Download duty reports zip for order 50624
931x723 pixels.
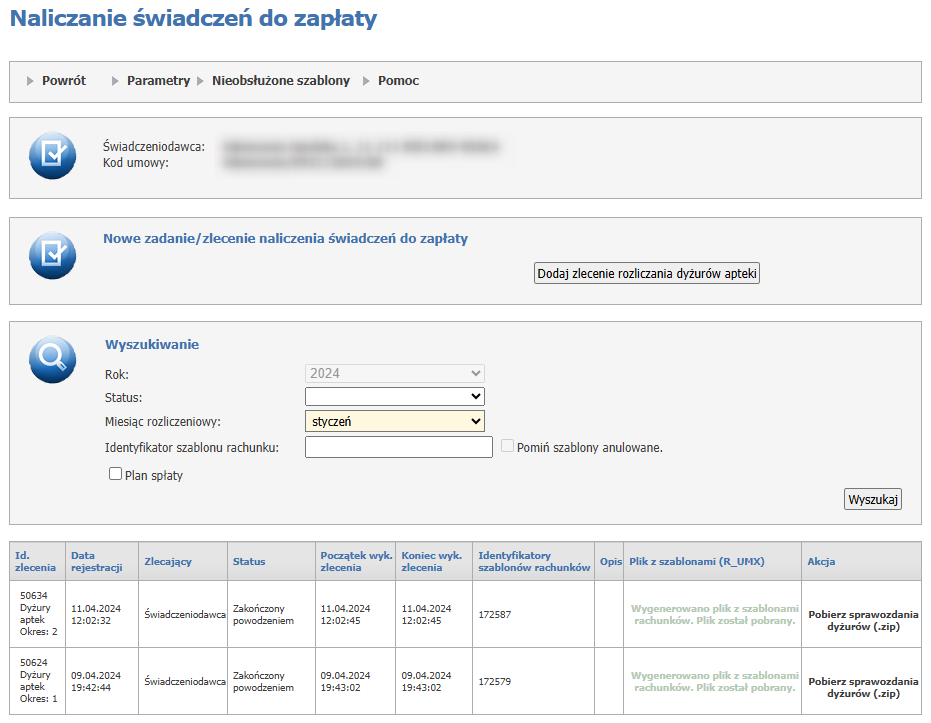tap(861, 688)
